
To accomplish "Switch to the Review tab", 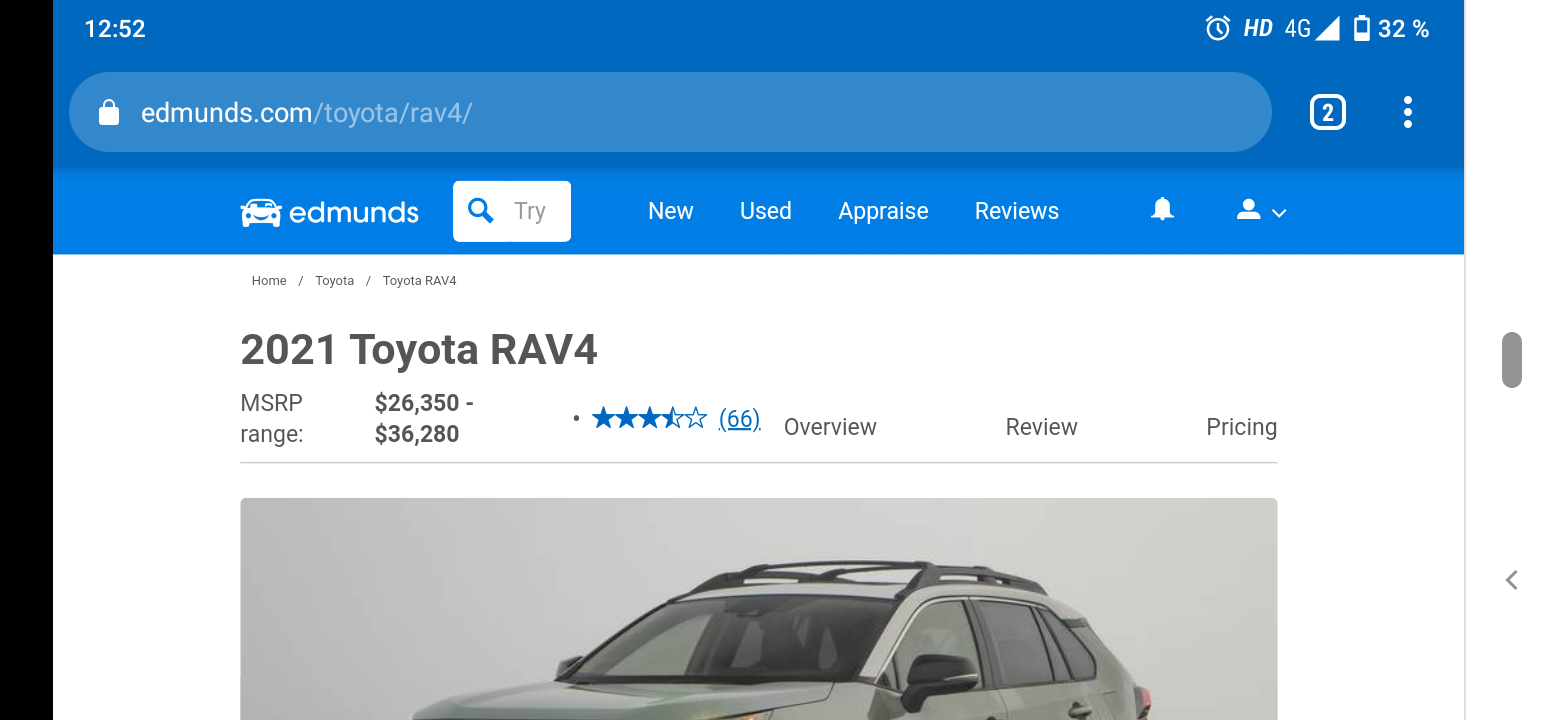I will coord(1041,427).
